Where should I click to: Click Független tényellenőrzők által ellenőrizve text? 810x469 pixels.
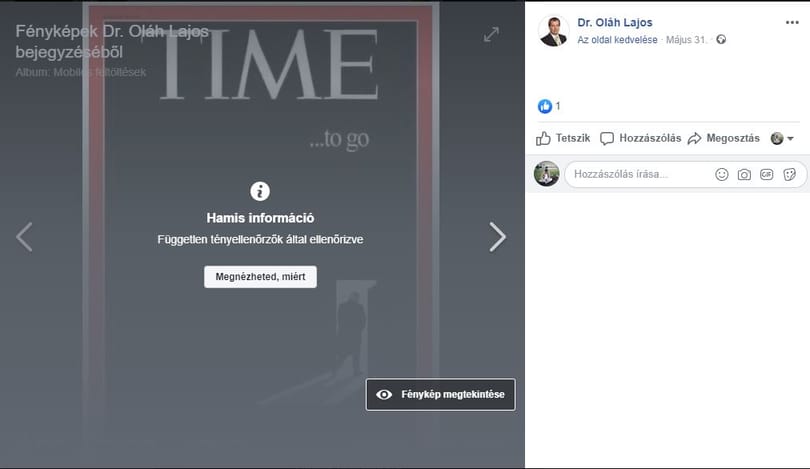[260, 240]
